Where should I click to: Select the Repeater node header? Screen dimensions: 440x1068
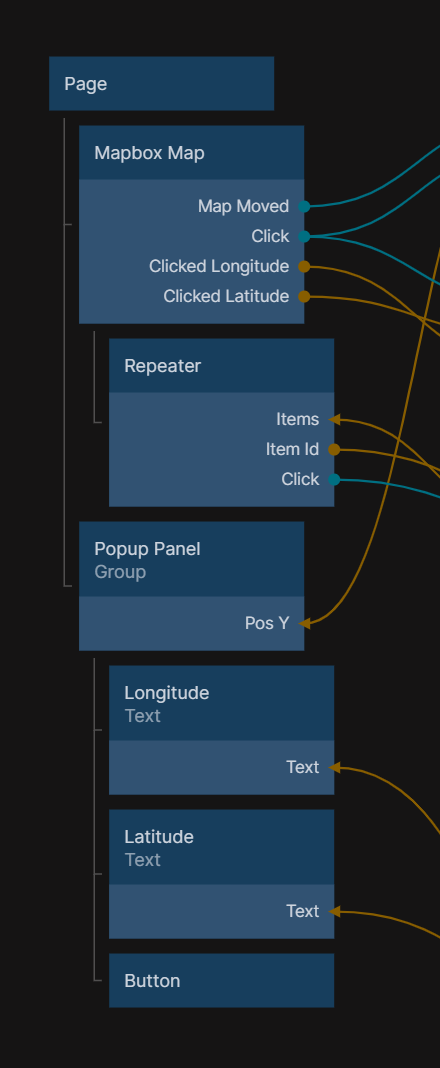pos(221,366)
